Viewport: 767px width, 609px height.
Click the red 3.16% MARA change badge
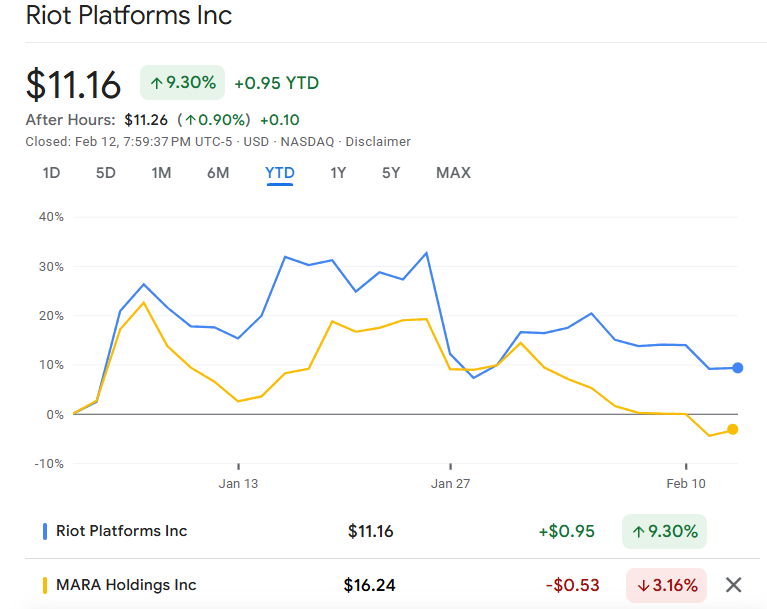tap(666, 585)
